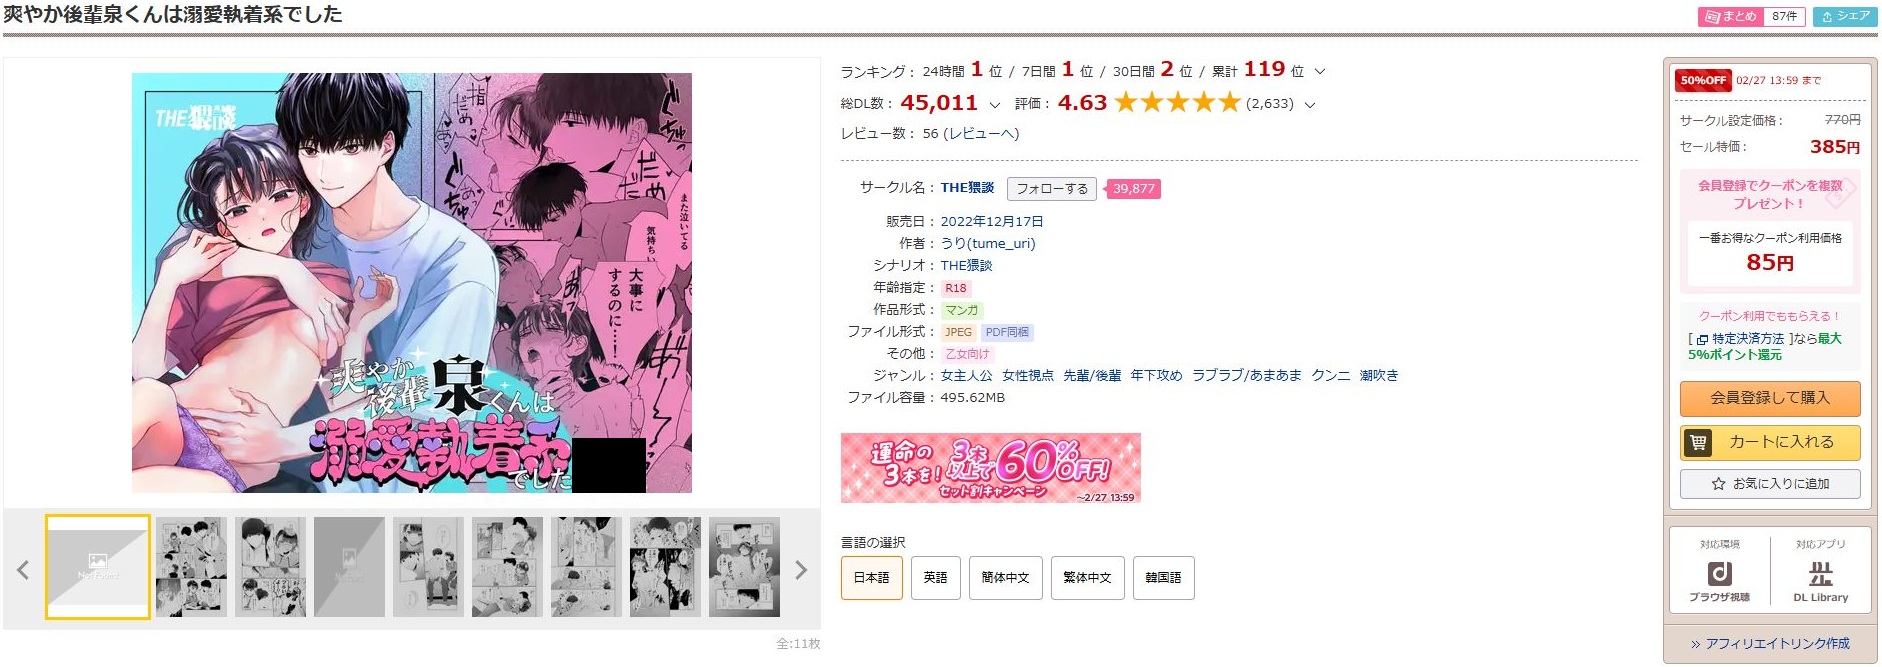This screenshot has width=1882, height=667.
Task: Open the 乙女向け category tag
Action: click(967, 354)
